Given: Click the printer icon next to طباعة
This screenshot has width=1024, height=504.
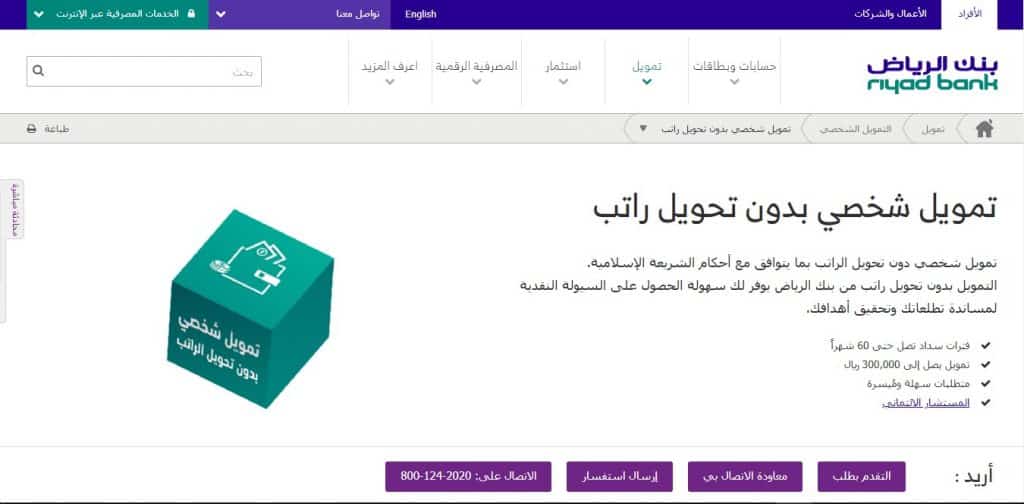Looking at the screenshot, I should [31, 129].
